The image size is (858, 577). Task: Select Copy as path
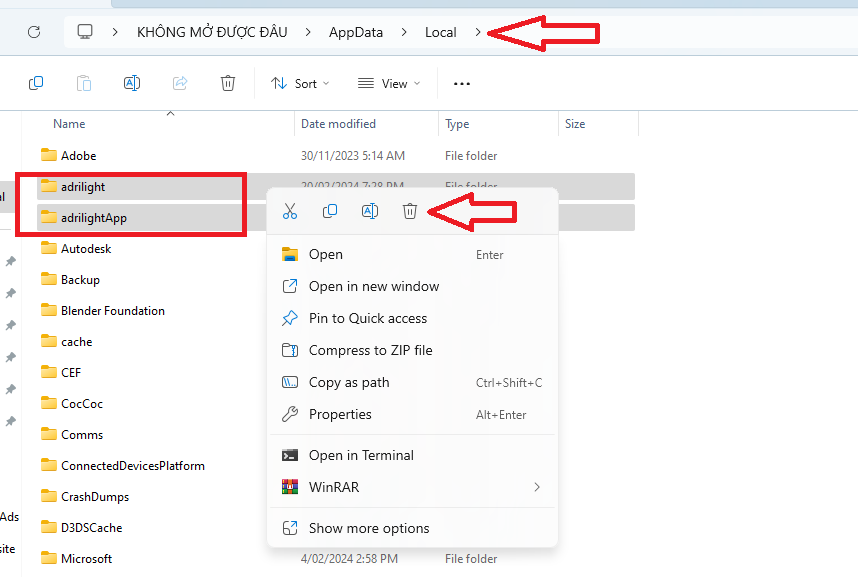pos(412,383)
